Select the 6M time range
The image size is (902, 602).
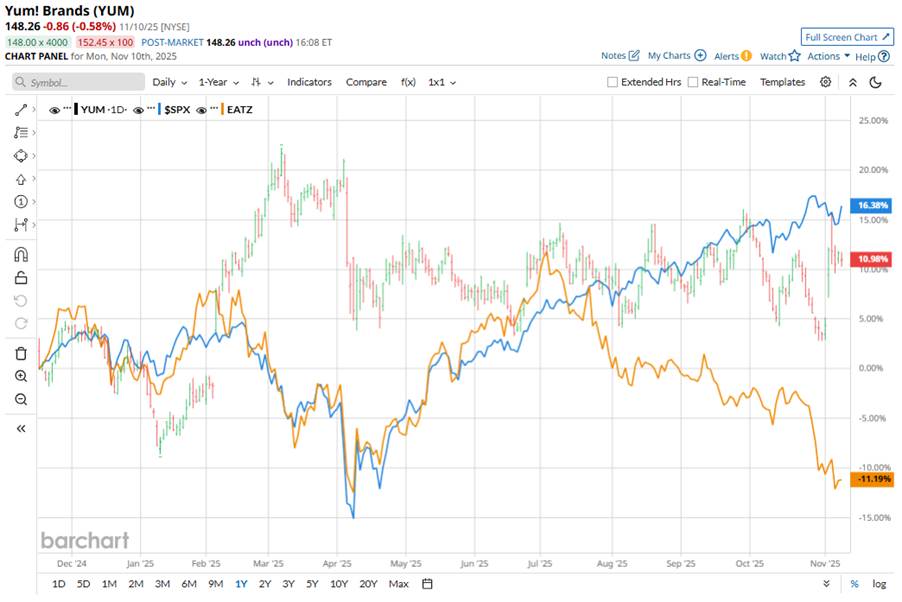click(x=188, y=584)
